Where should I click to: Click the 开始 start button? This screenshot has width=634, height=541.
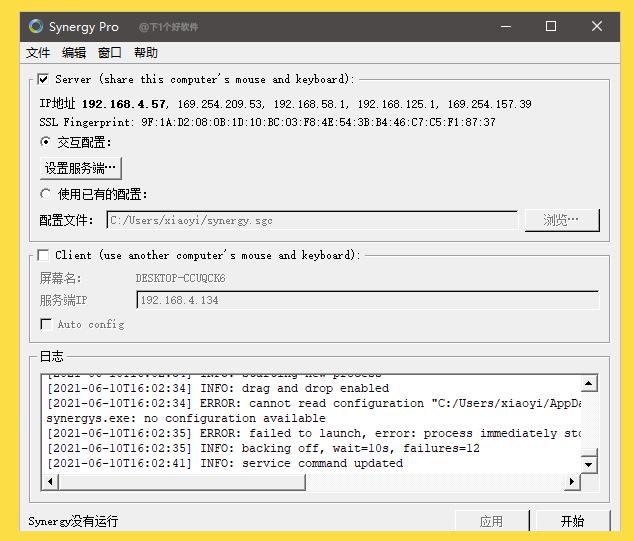573,521
